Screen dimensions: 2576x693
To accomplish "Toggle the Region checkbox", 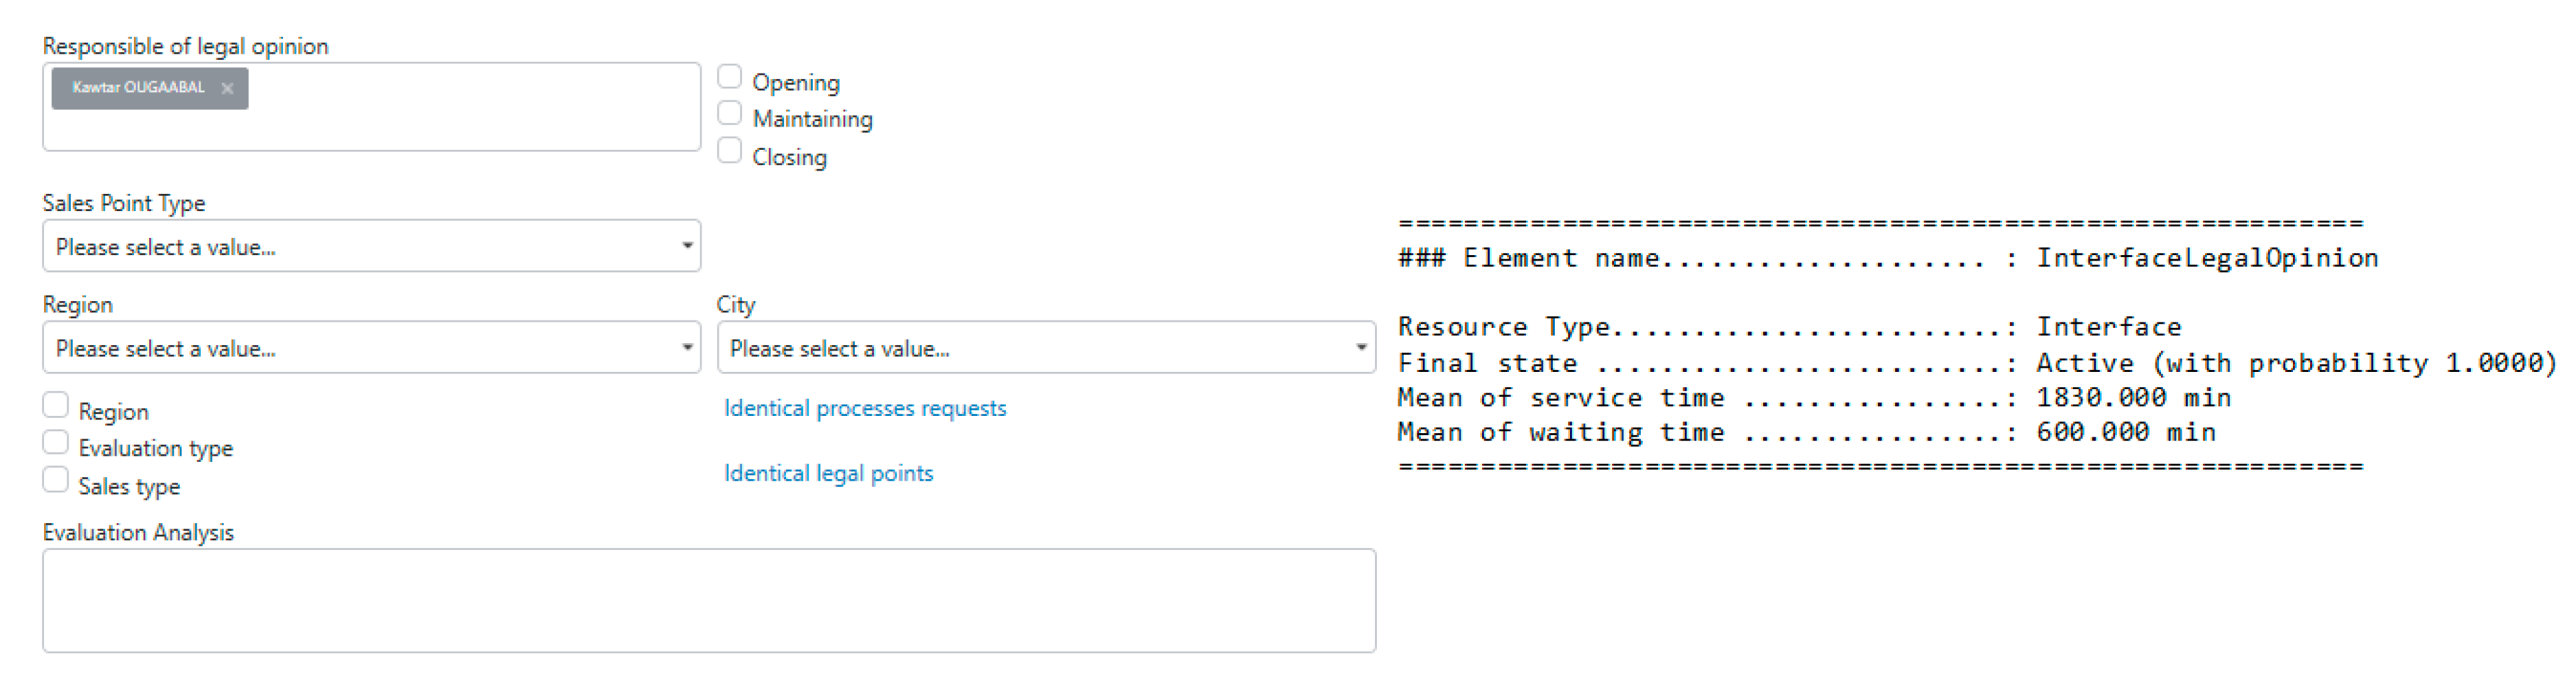I will [56, 405].
